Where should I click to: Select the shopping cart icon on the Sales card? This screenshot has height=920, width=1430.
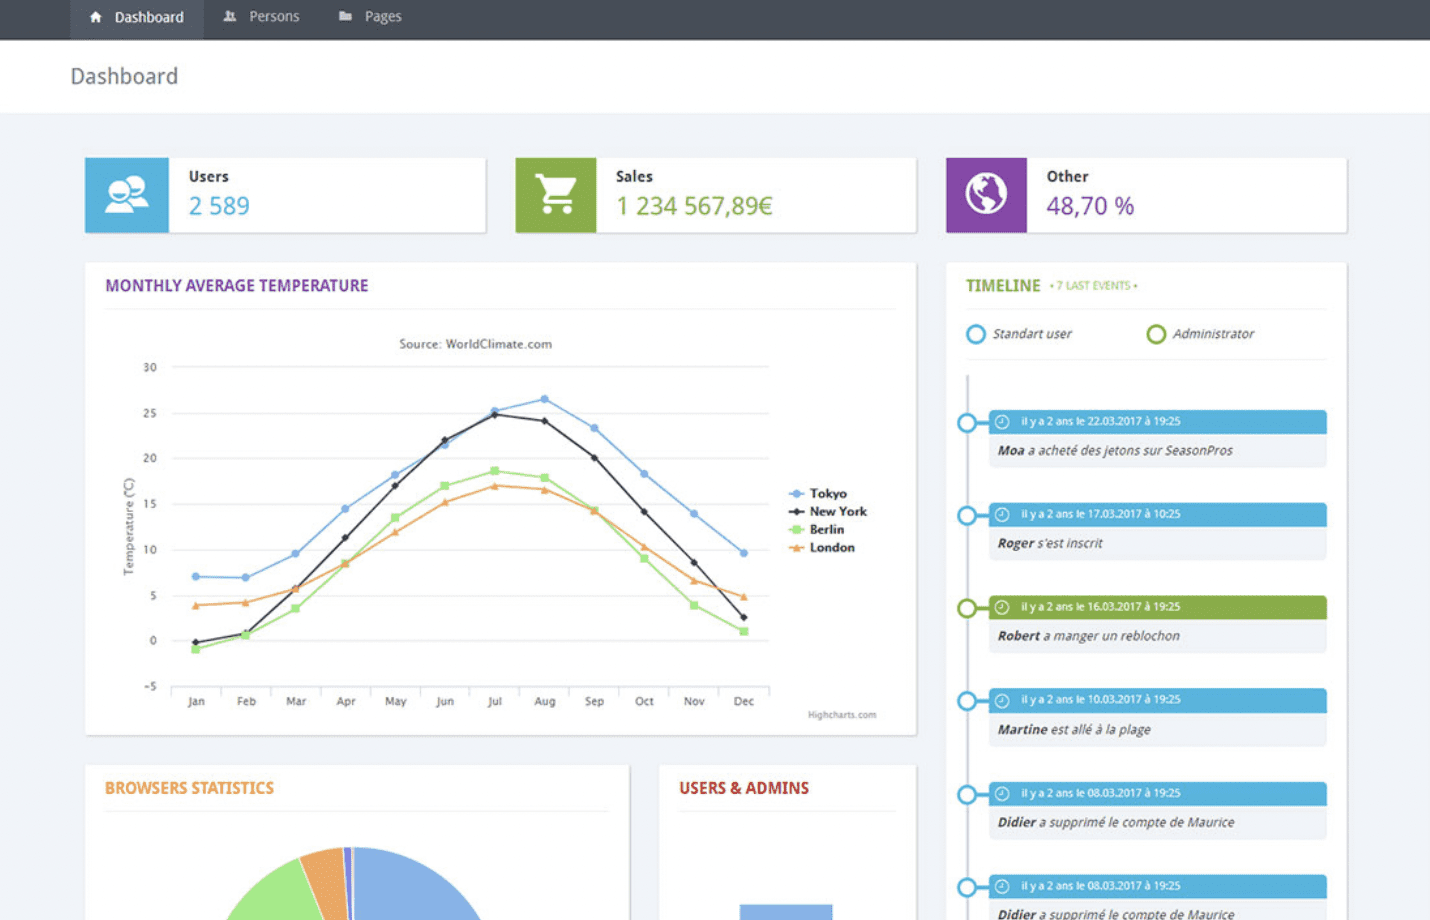click(555, 194)
